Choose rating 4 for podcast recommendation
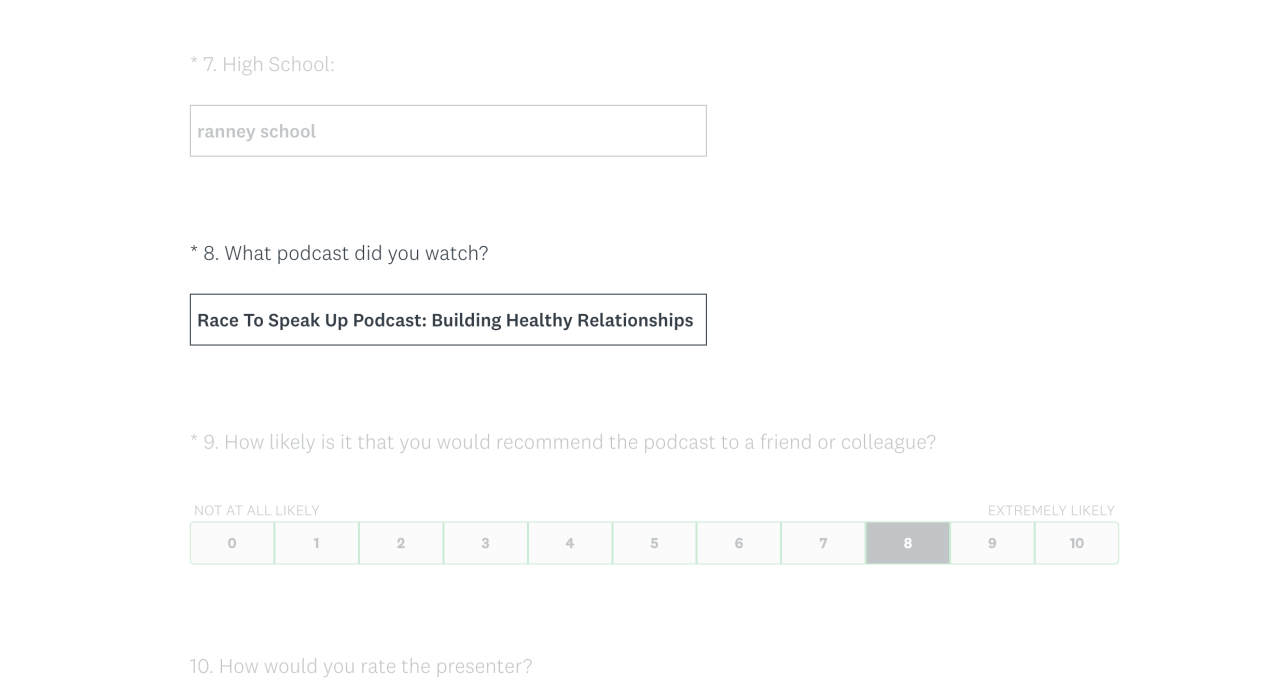Viewport: 1280px width, 688px height. click(570, 543)
